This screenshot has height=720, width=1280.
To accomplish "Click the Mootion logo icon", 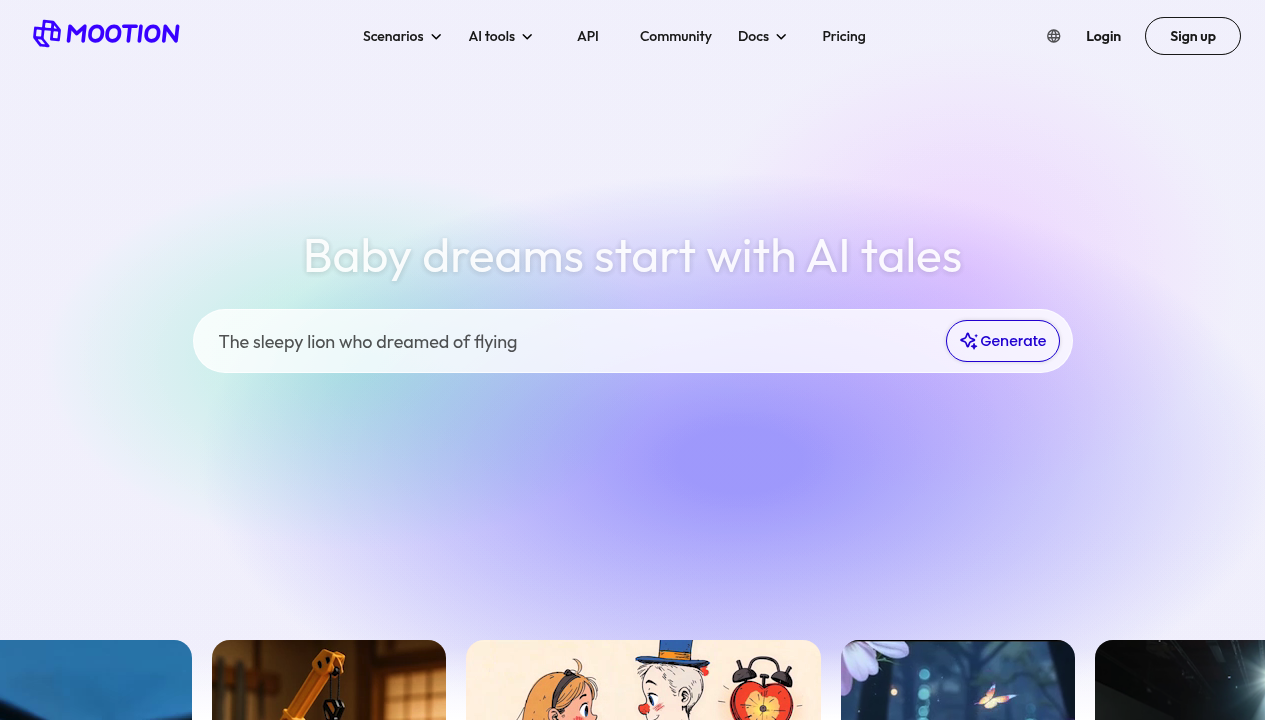I will 47,34.
